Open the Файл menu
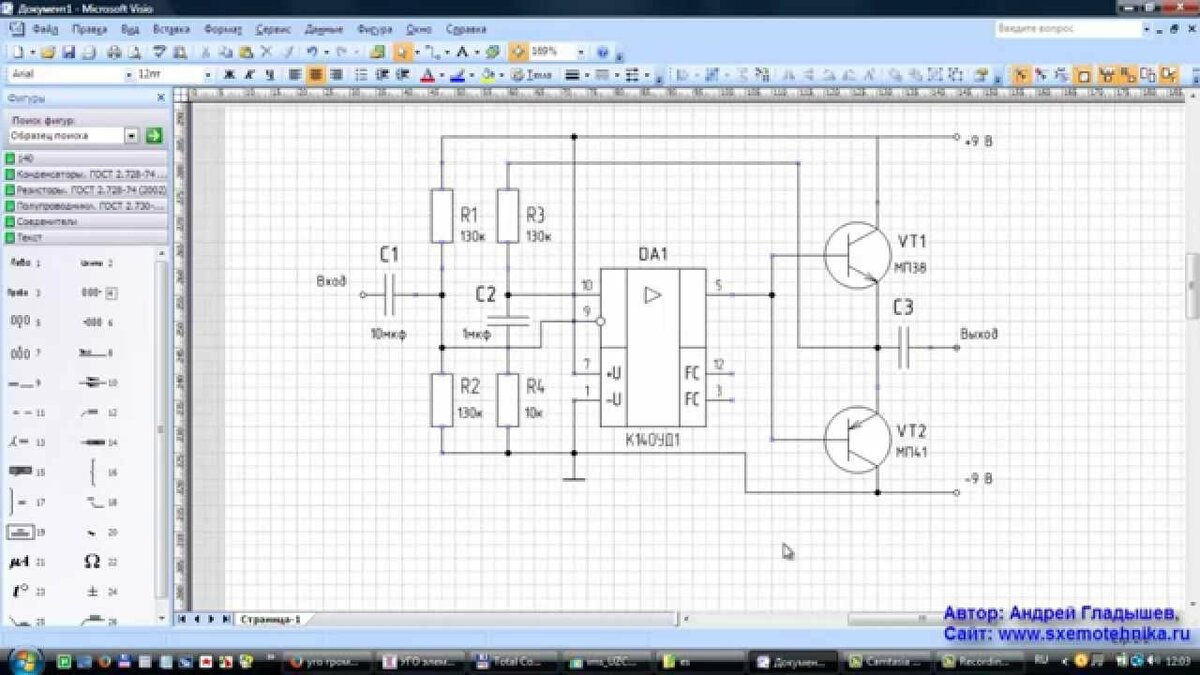The height and width of the screenshot is (675, 1200). click(45, 30)
